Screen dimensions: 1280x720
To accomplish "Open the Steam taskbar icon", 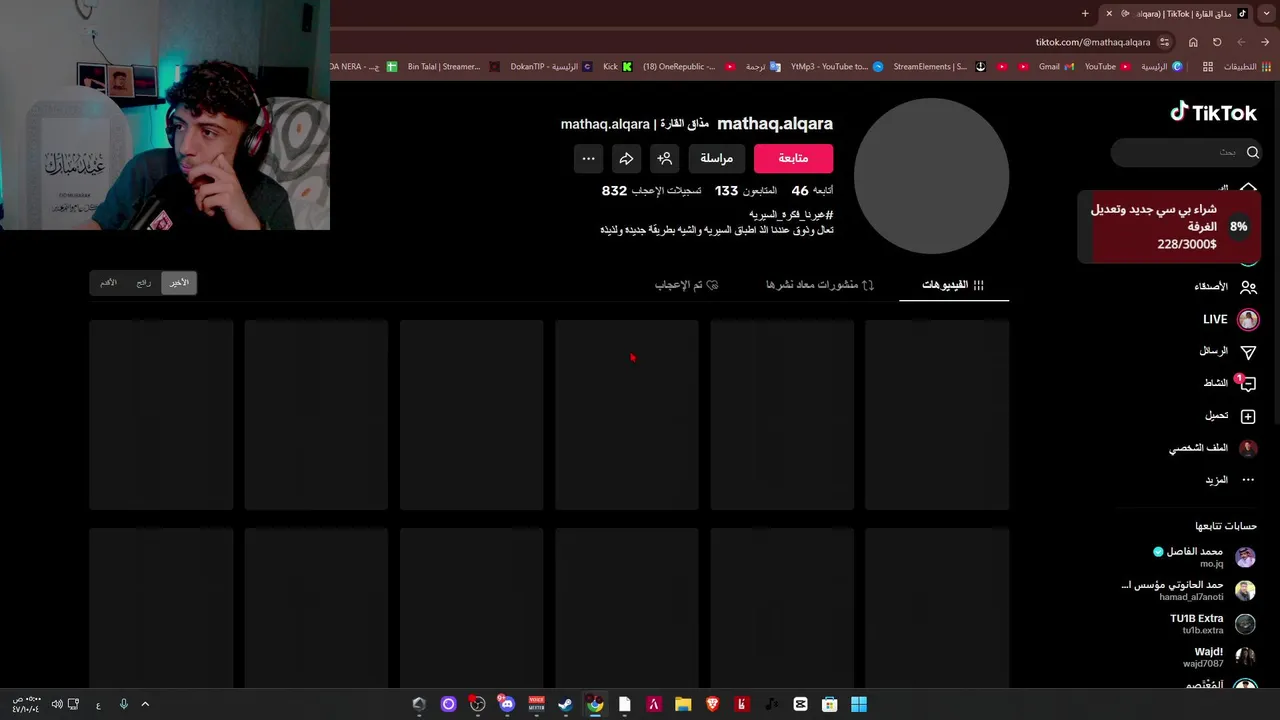I will point(566,704).
